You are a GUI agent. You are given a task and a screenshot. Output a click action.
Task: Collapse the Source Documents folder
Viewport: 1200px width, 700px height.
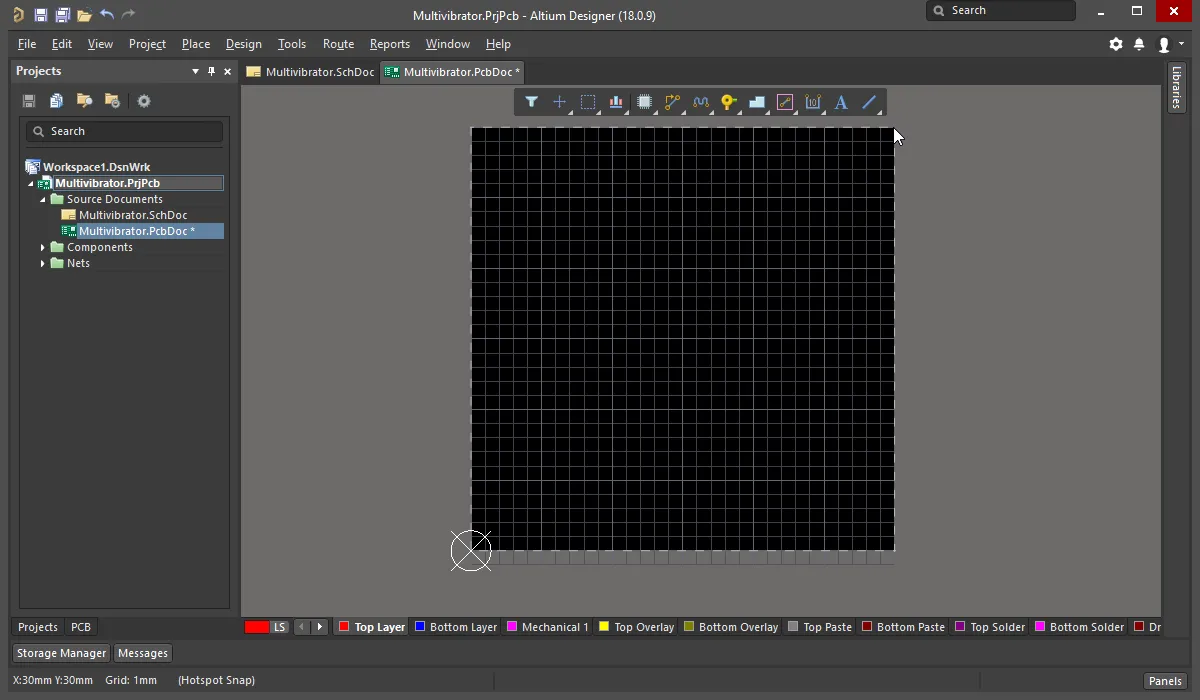click(43, 200)
